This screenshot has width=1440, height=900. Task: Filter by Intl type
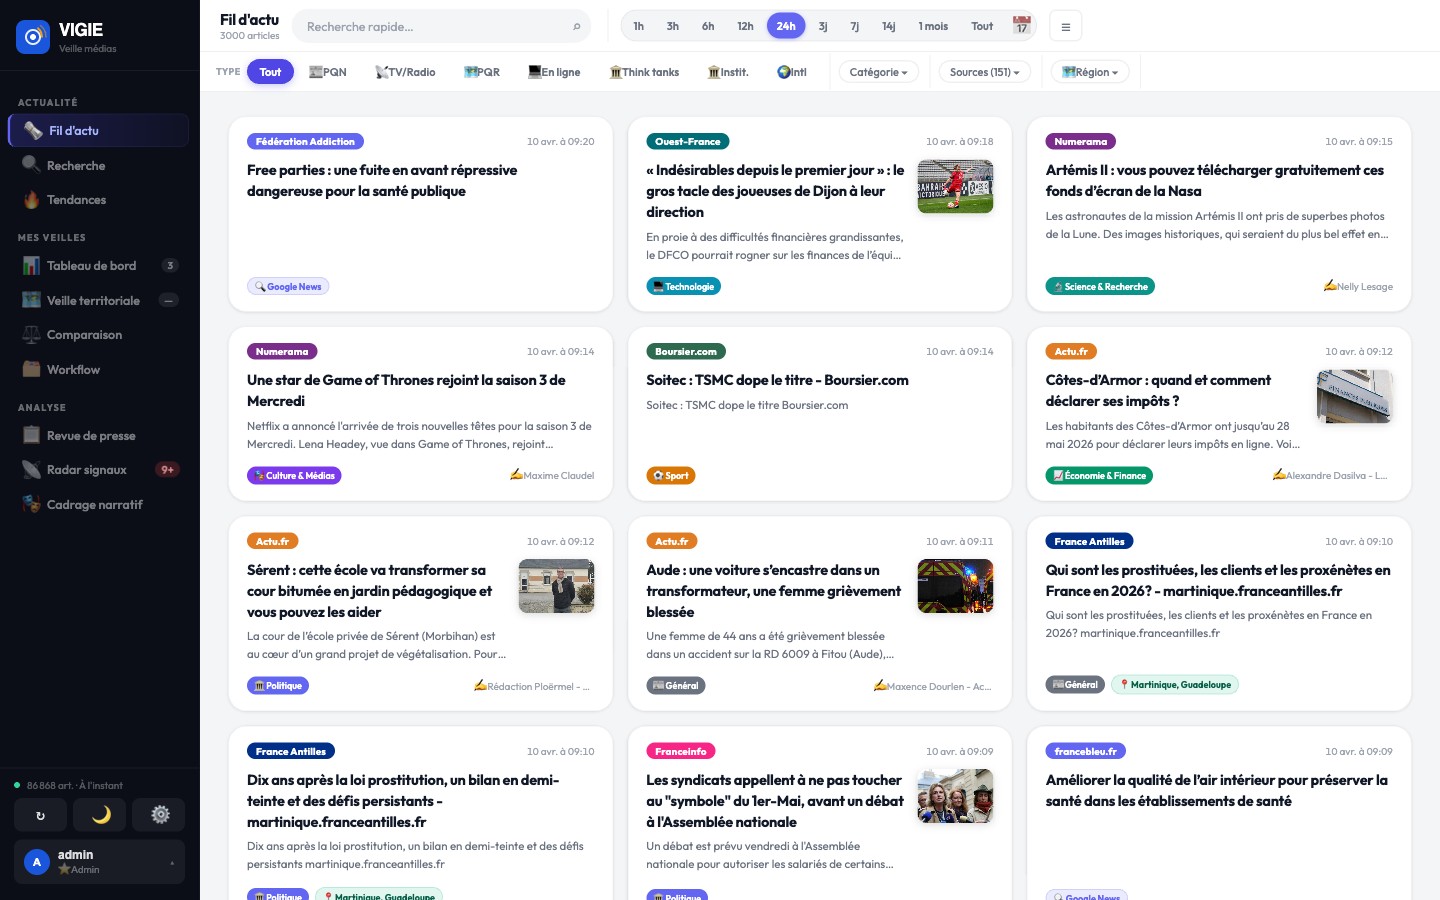pyautogui.click(x=792, y=72)
